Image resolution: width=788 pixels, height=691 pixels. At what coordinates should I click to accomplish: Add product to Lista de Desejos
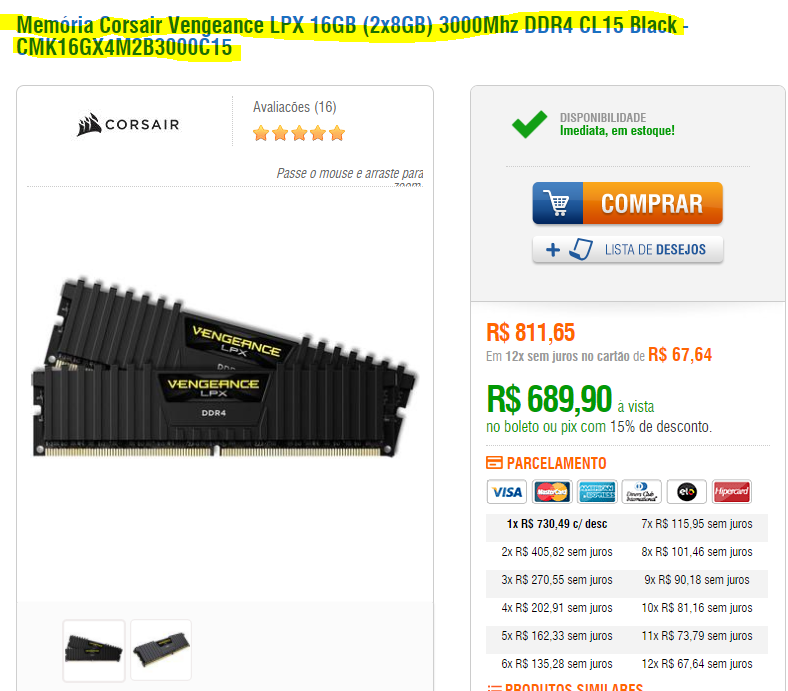point(628,249)
